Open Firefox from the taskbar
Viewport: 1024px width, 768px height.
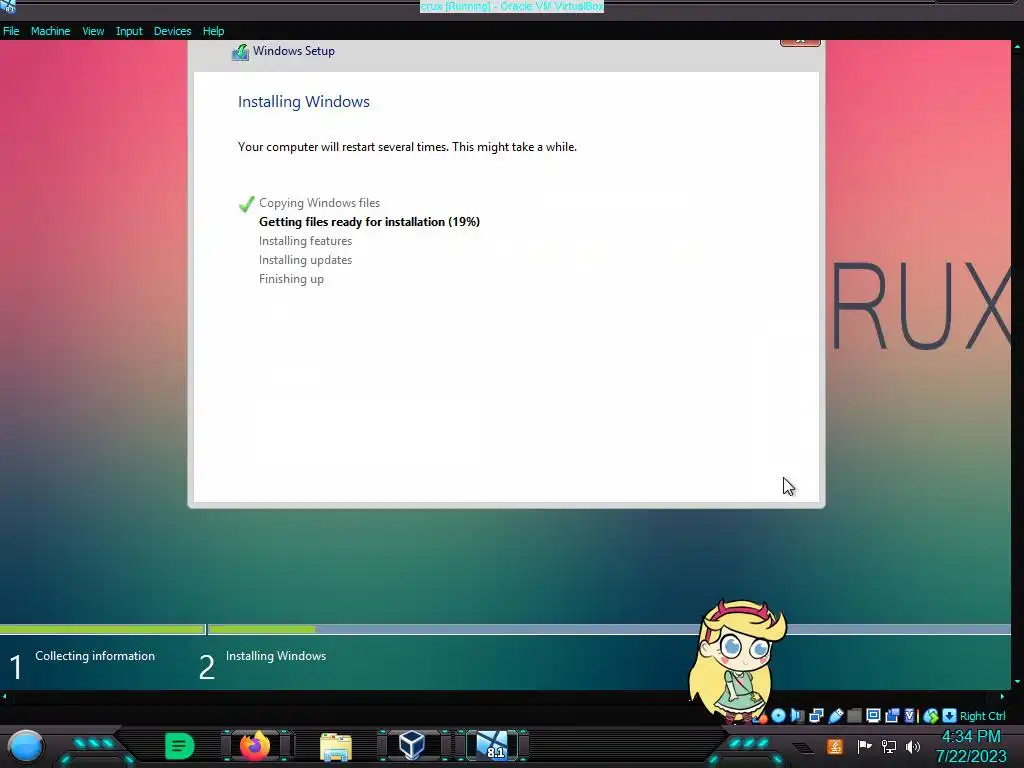coord(255,745)
